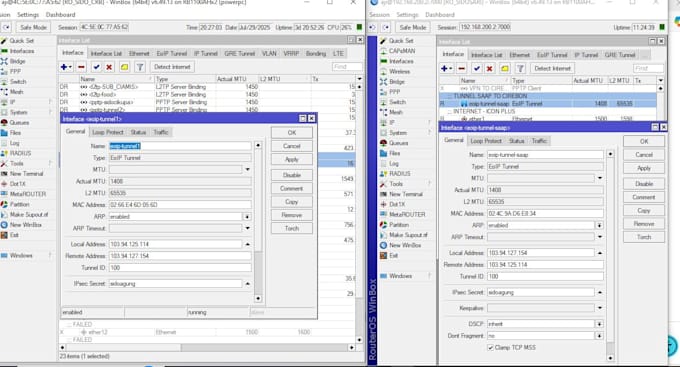Click Copy in eoip-tunnel-saap dialog
The width and height of the screenshot is (680, 367).
[x=644, y=210]
